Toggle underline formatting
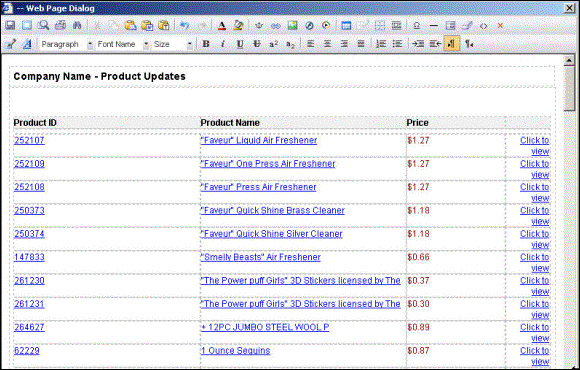 (x=240, y=44)
